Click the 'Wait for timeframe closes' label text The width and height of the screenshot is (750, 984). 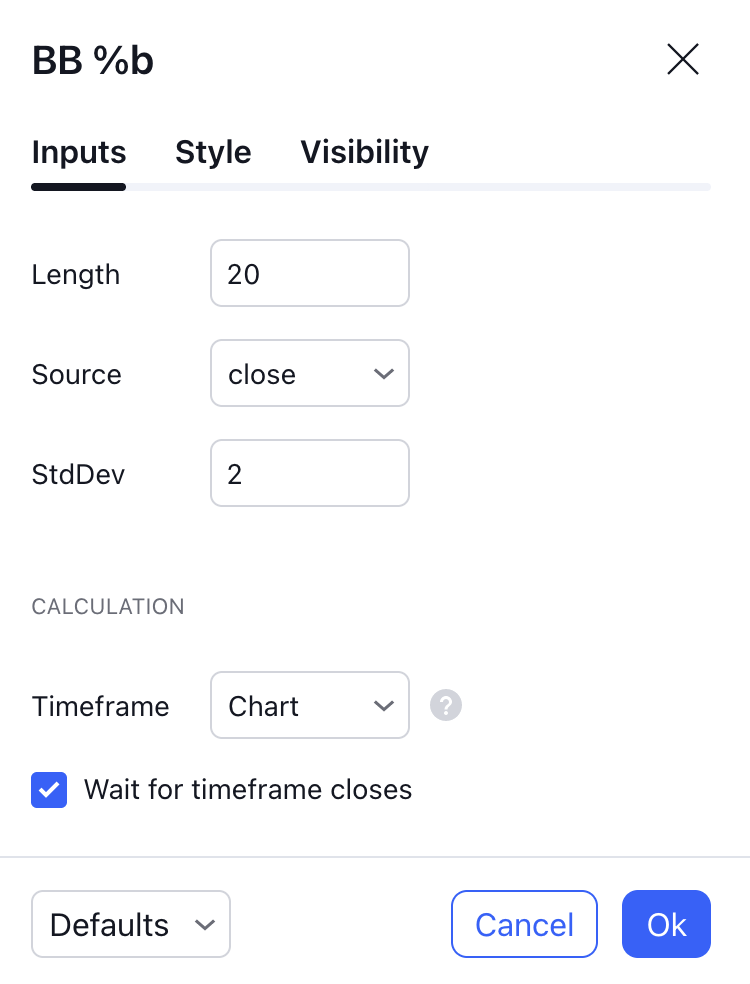pos(248,790)
